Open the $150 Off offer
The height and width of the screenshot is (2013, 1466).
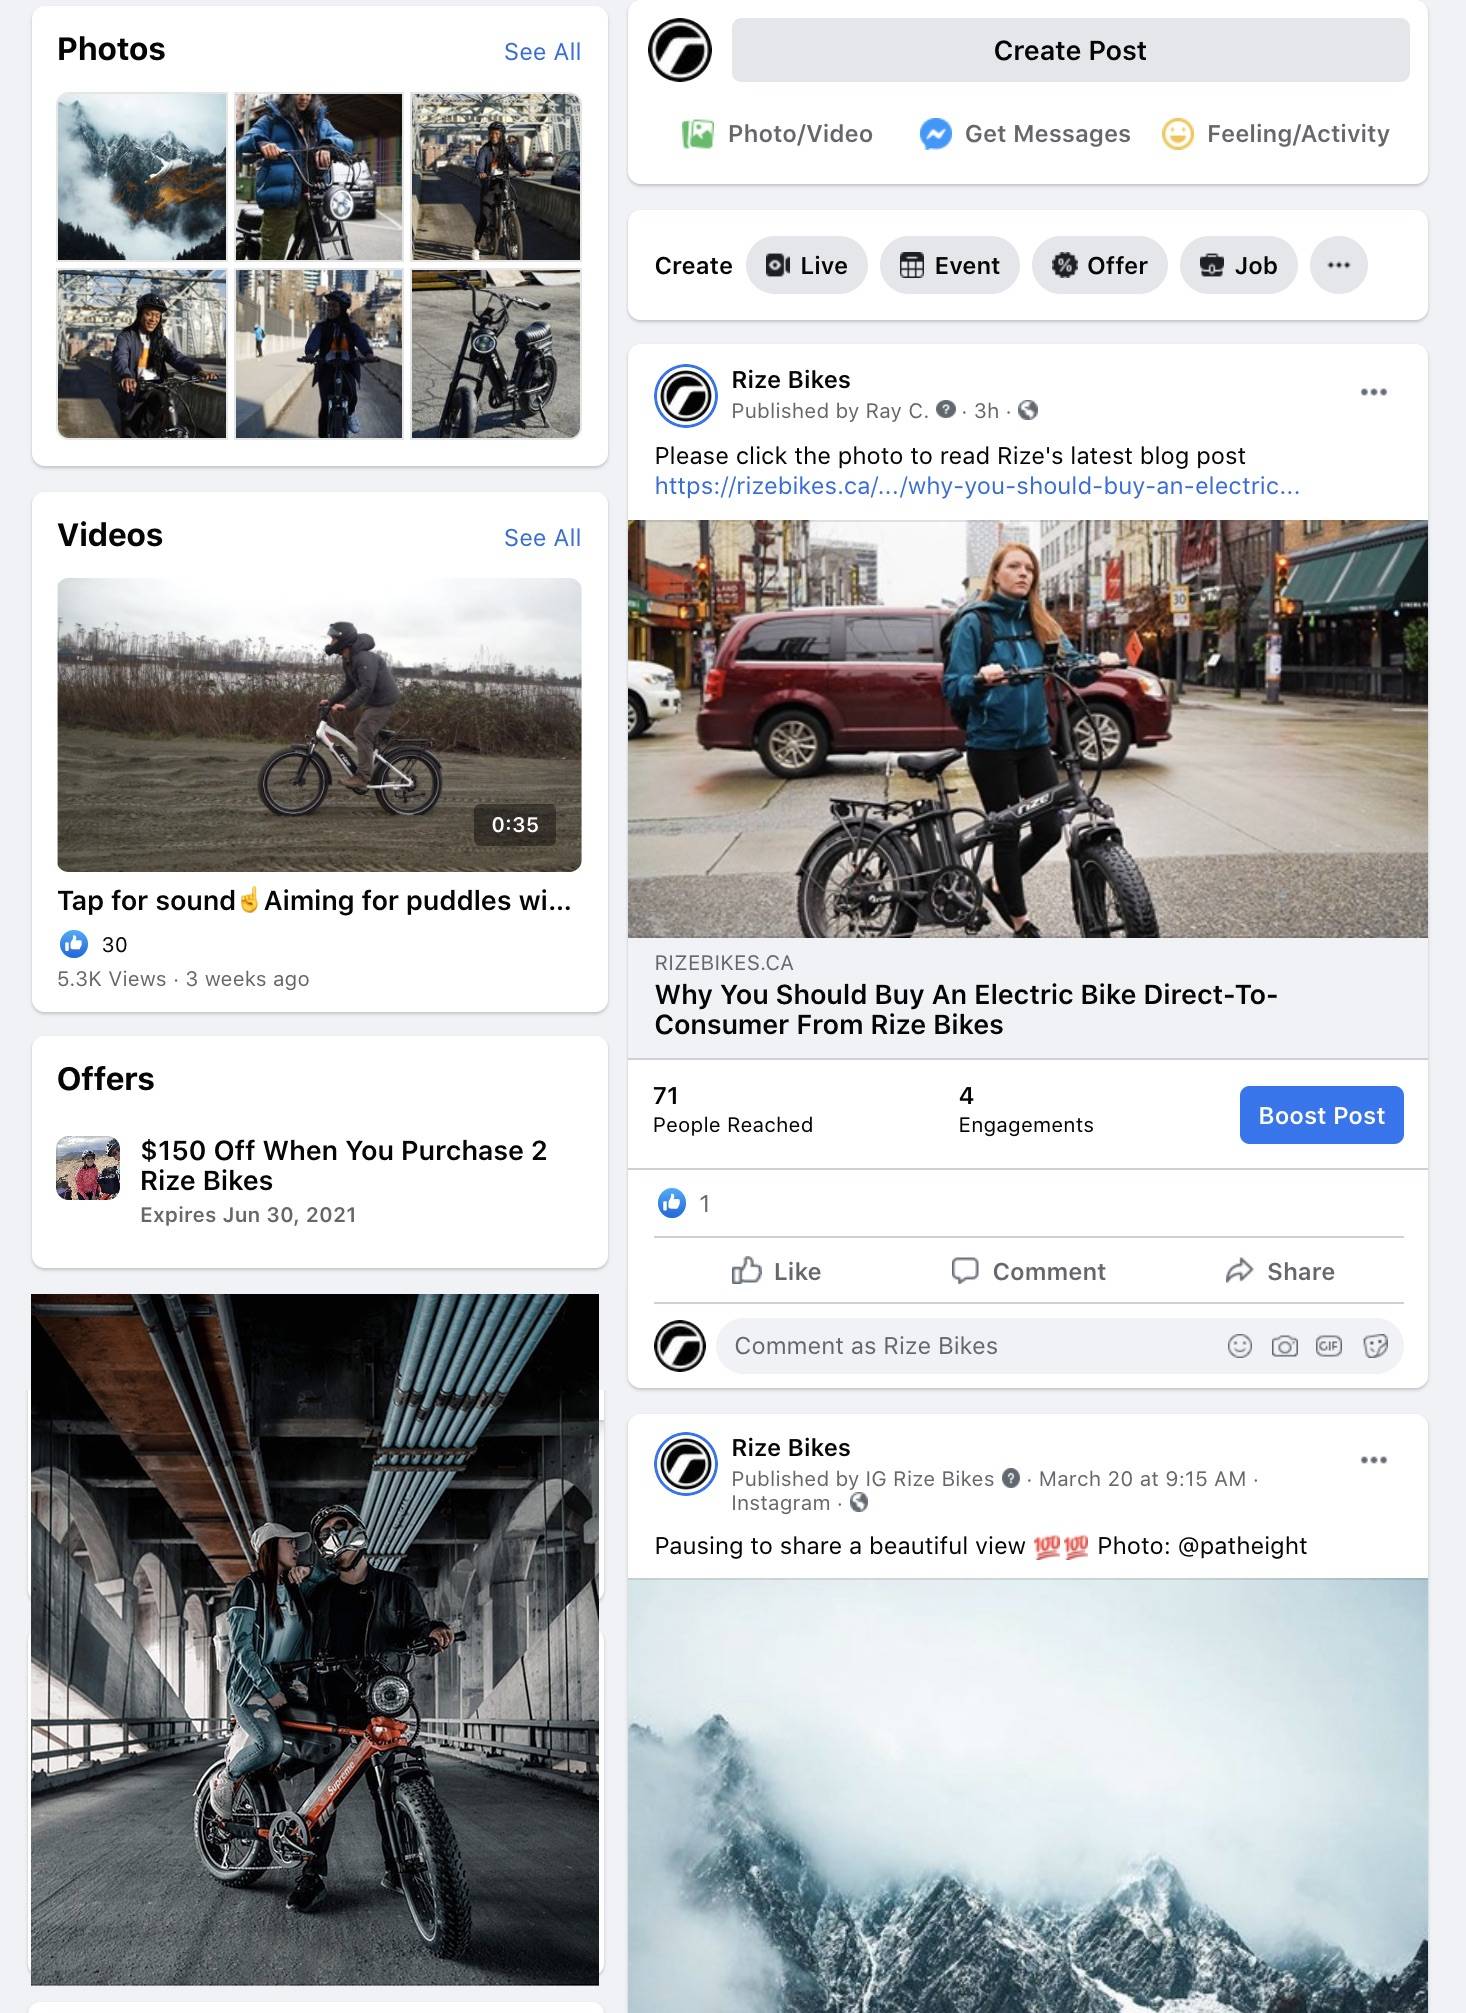344,1165
